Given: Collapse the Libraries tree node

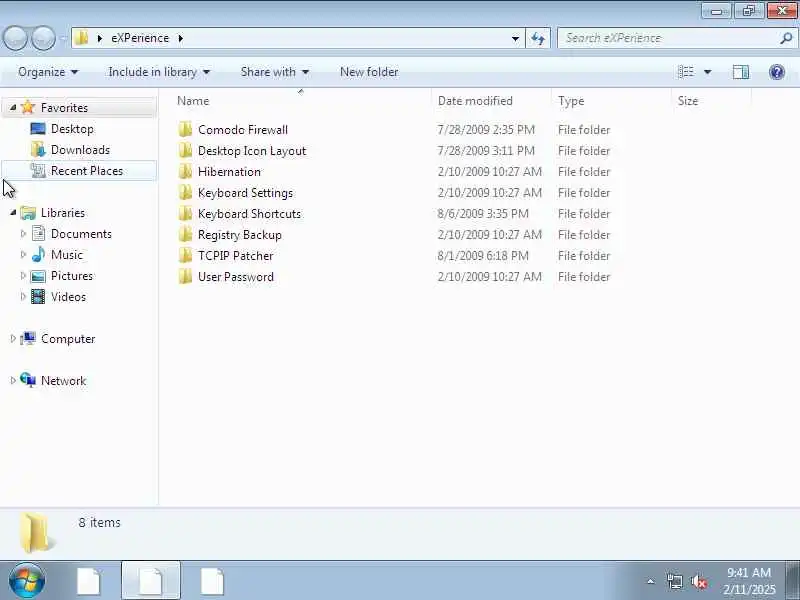Looking at the screenshot, I should (x=13, y=212).
